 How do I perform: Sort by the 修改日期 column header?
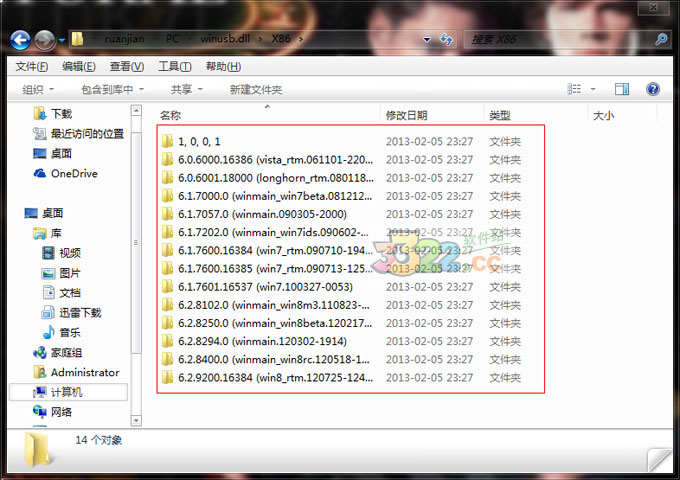[406, 115]
